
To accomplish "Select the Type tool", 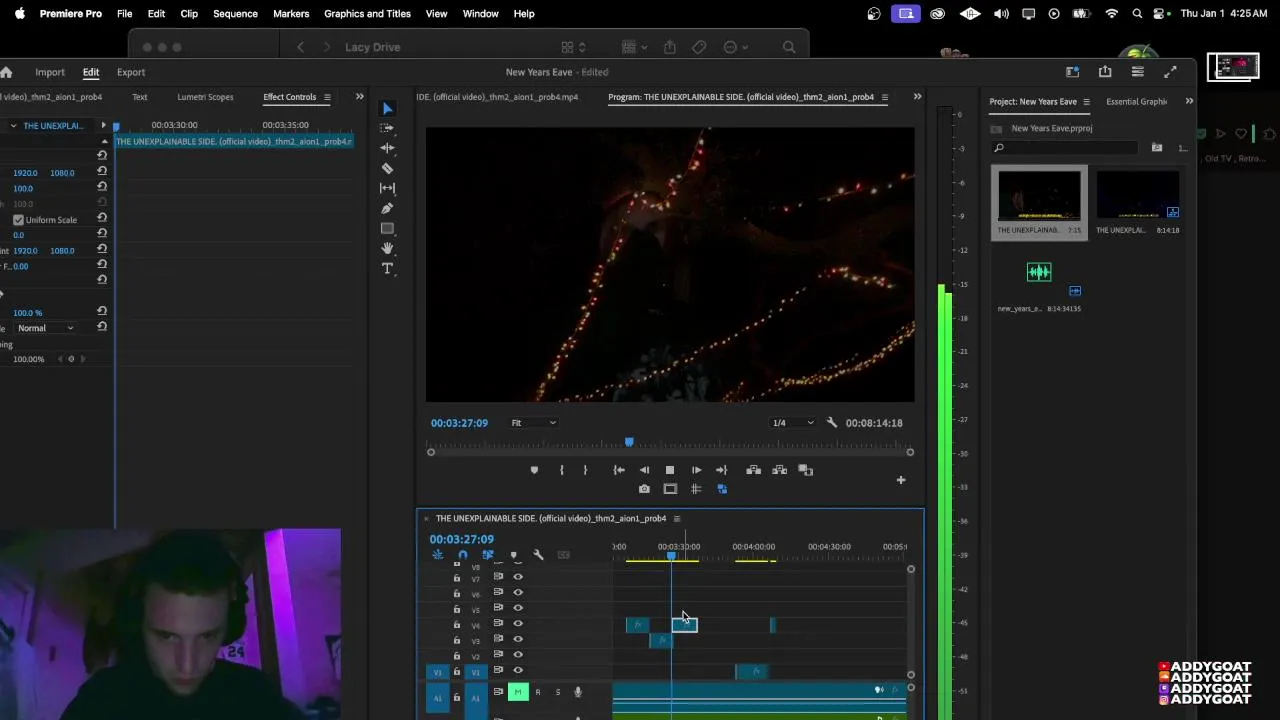I will (388, 268).
